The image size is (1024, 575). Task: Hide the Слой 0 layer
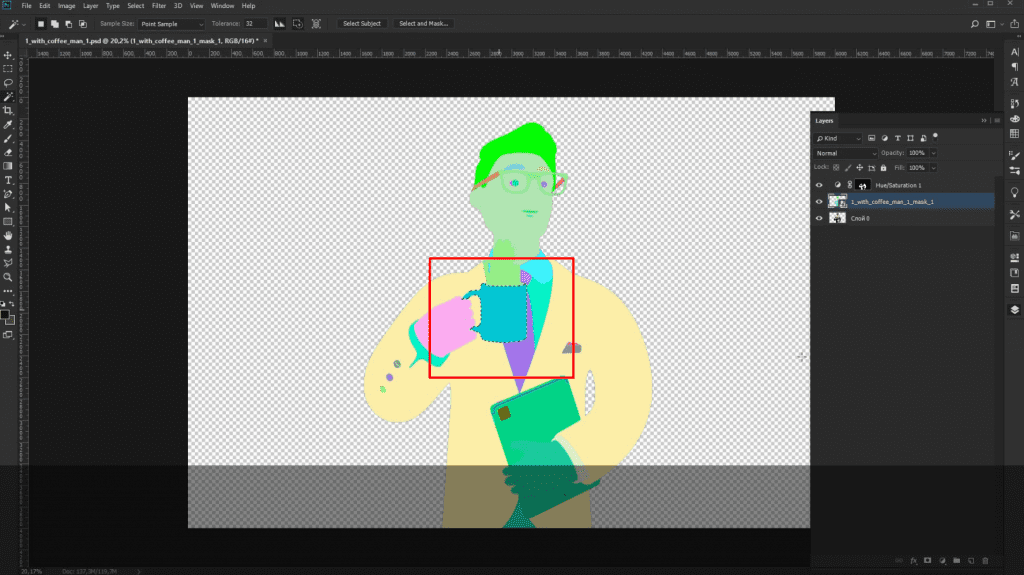[819, 218]
